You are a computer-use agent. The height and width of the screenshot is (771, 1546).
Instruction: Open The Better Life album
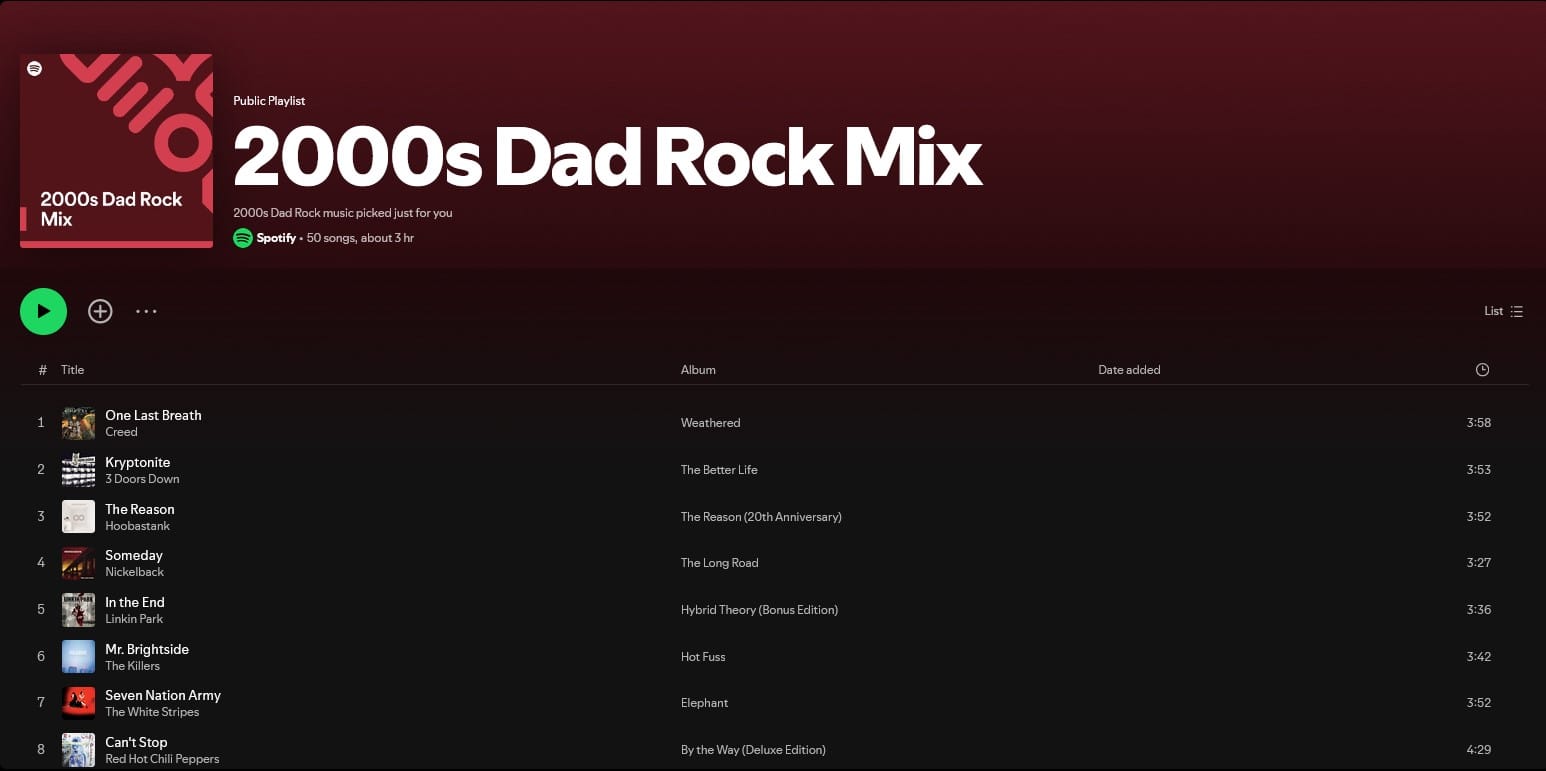pos(719,470)
